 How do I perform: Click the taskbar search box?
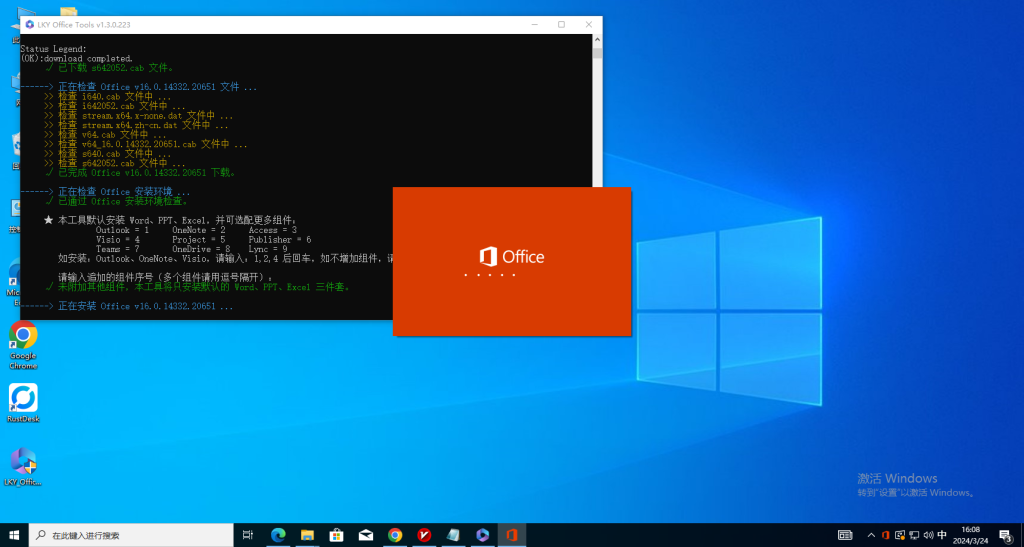point(131,535)
